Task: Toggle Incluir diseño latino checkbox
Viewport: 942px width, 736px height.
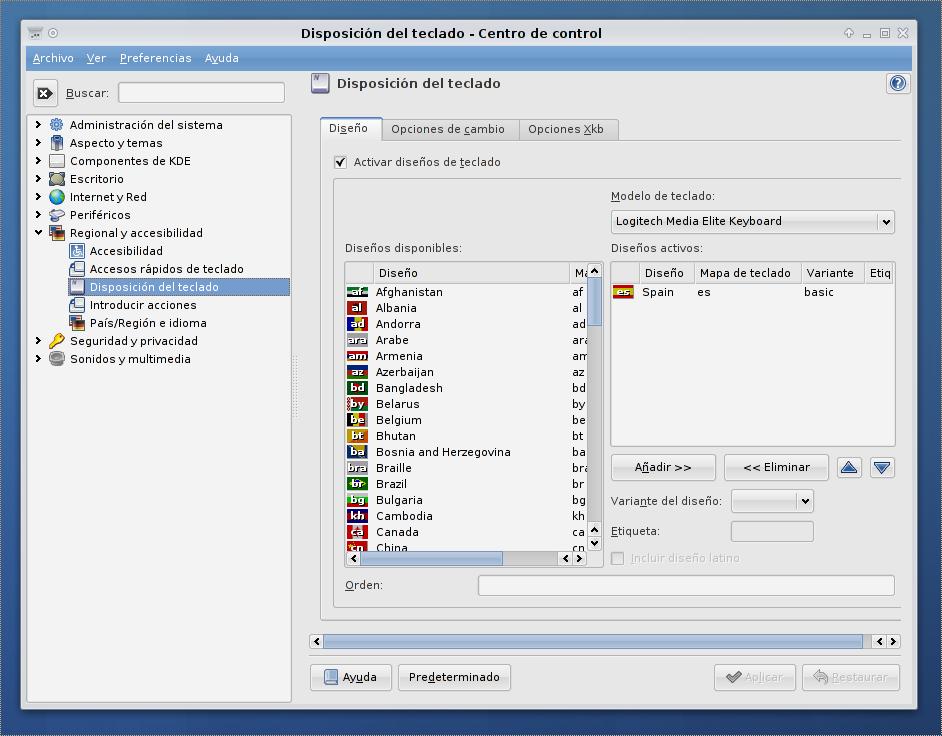Action: tap(618, 558)
